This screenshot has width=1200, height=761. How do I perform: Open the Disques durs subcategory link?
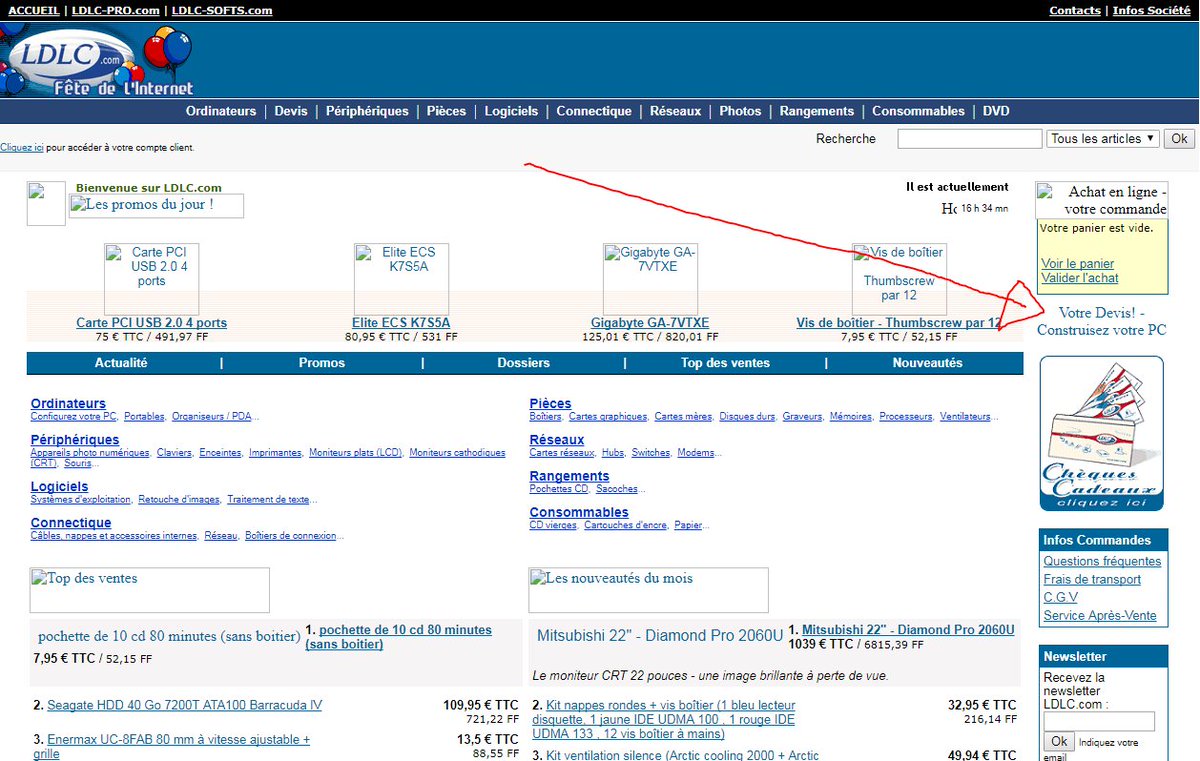(x=747, y=416)
